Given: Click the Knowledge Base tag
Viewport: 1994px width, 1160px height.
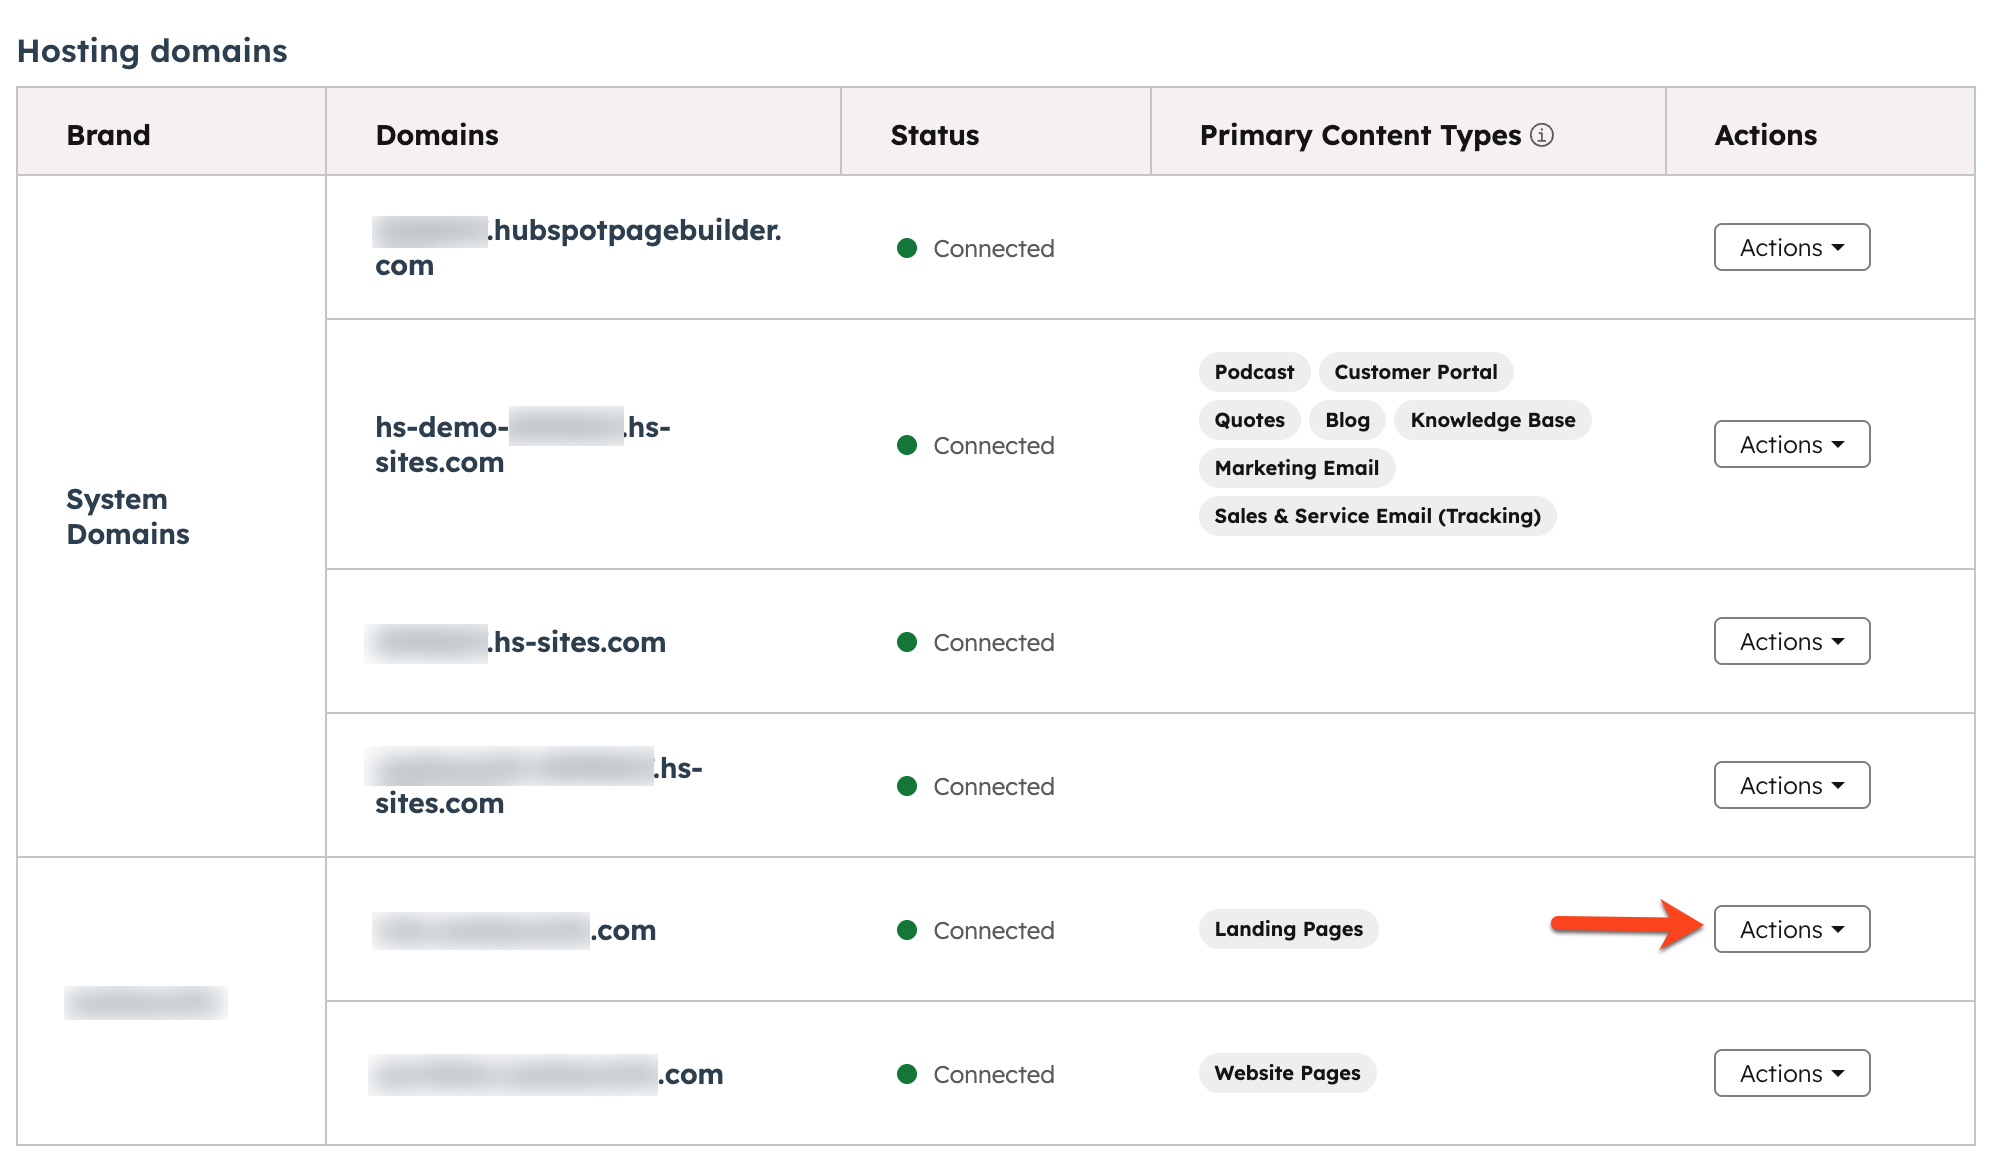Looking at the screenshot, I should (x=1492, y=420).
